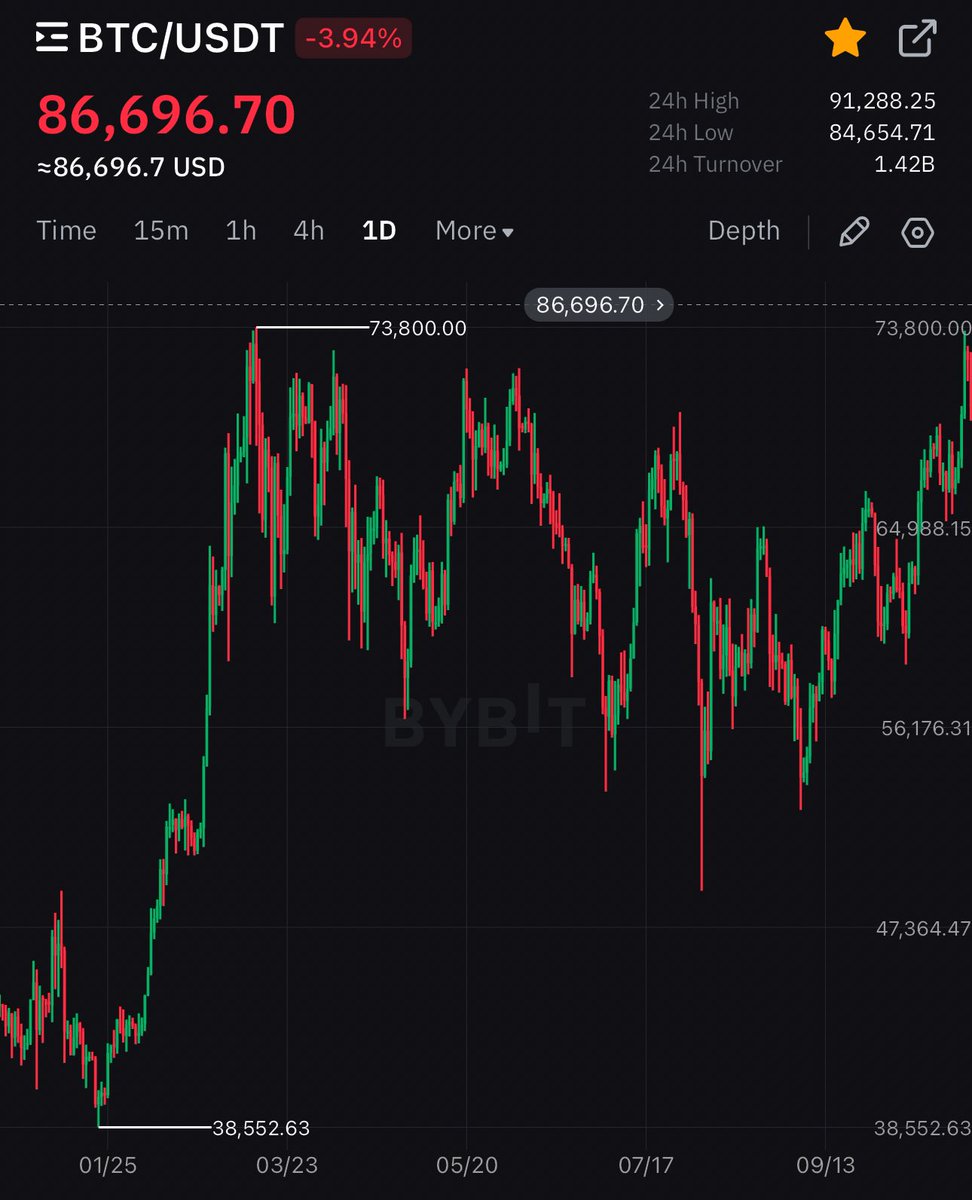972x1200 pixels.
Task: Tap the 86,696.70 current price tag
Action: point(599,305)
